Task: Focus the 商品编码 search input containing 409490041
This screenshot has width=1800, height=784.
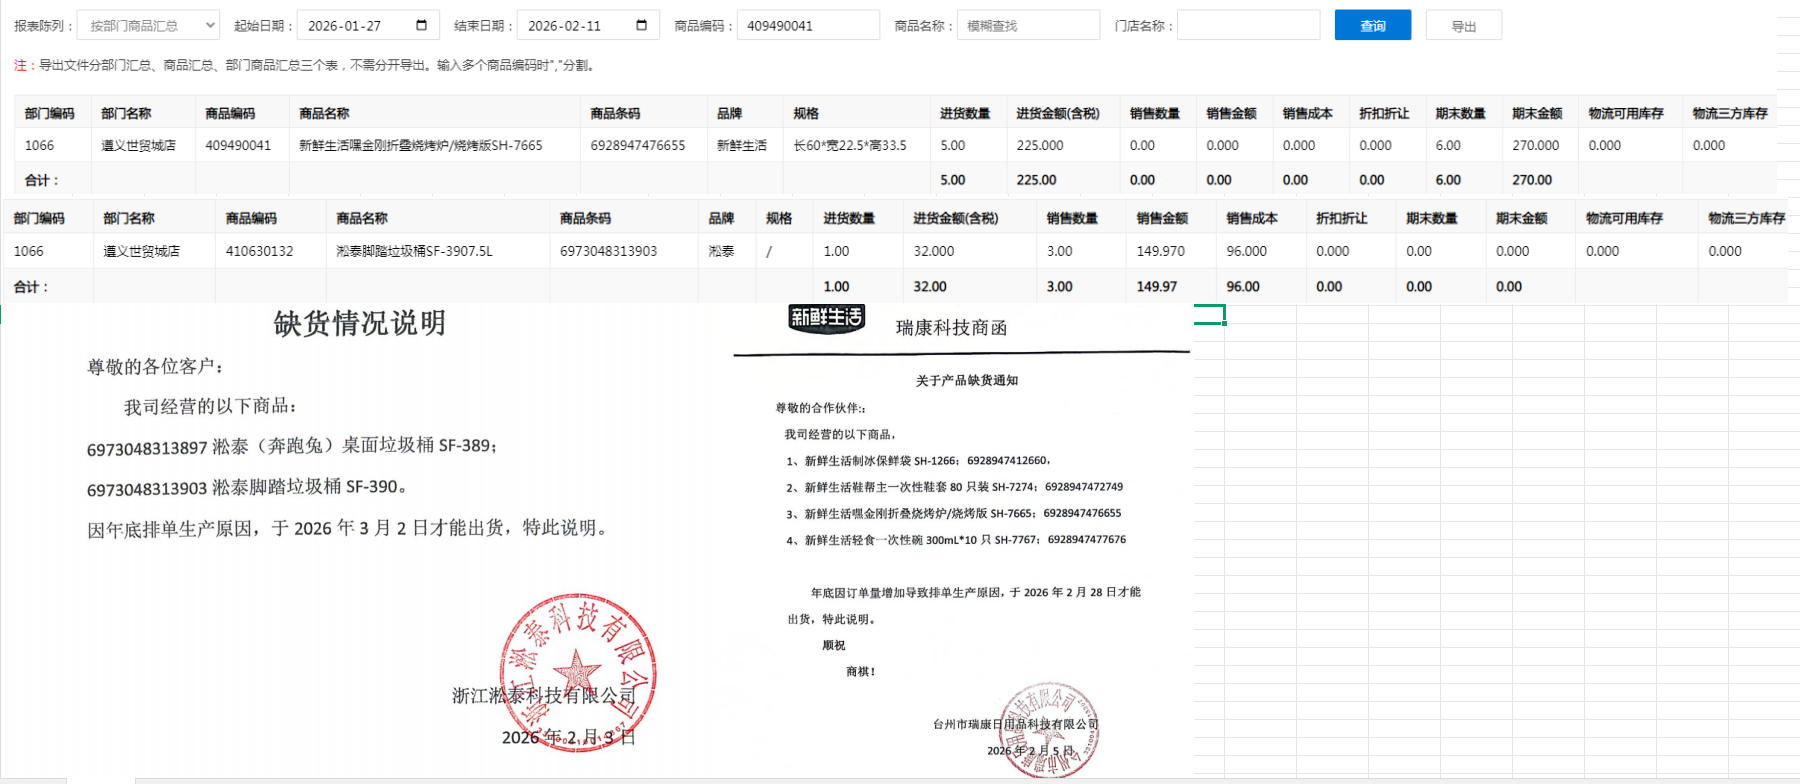Action: 808,26
